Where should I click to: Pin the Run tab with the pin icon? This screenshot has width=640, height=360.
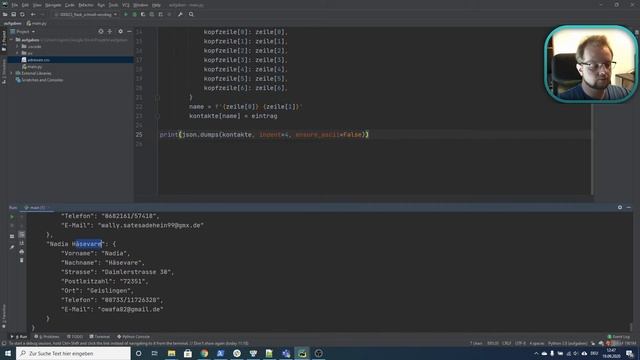(x=12, y=247)
